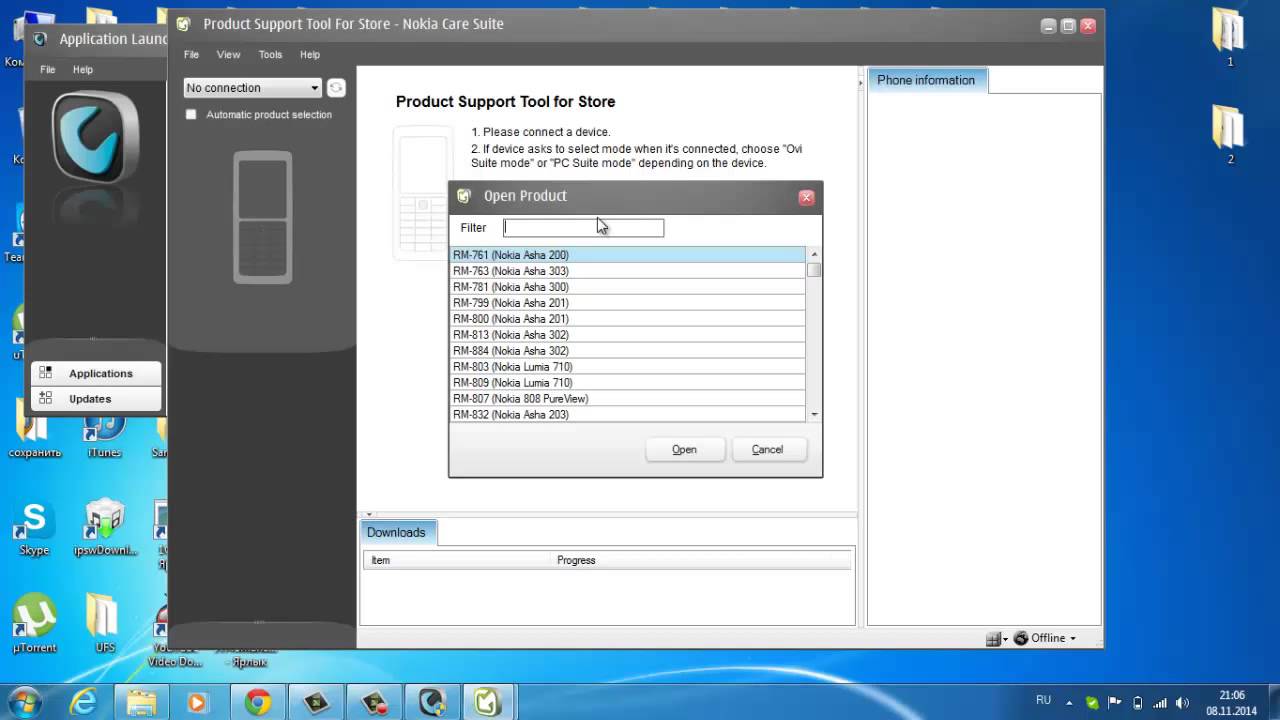Open the Offline status dropdown arrow
1280x720 pixels.
[x=1073, y=638]
